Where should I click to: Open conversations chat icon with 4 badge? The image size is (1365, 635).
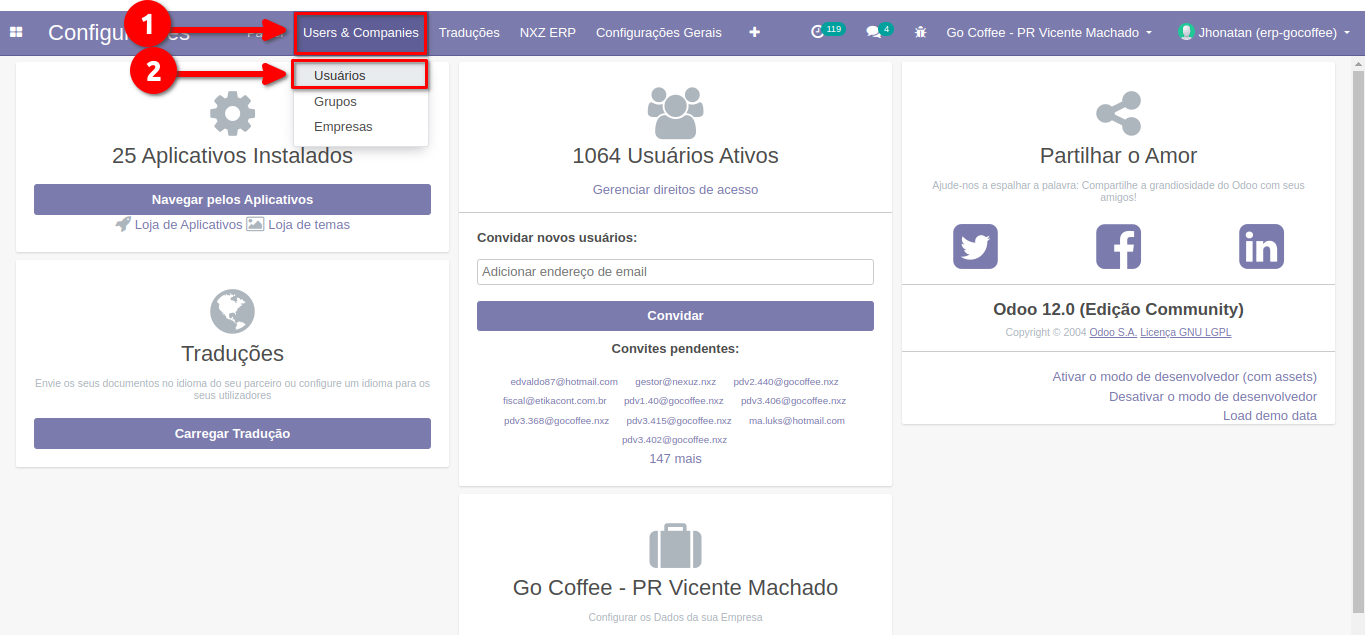[x=874, y=32]
